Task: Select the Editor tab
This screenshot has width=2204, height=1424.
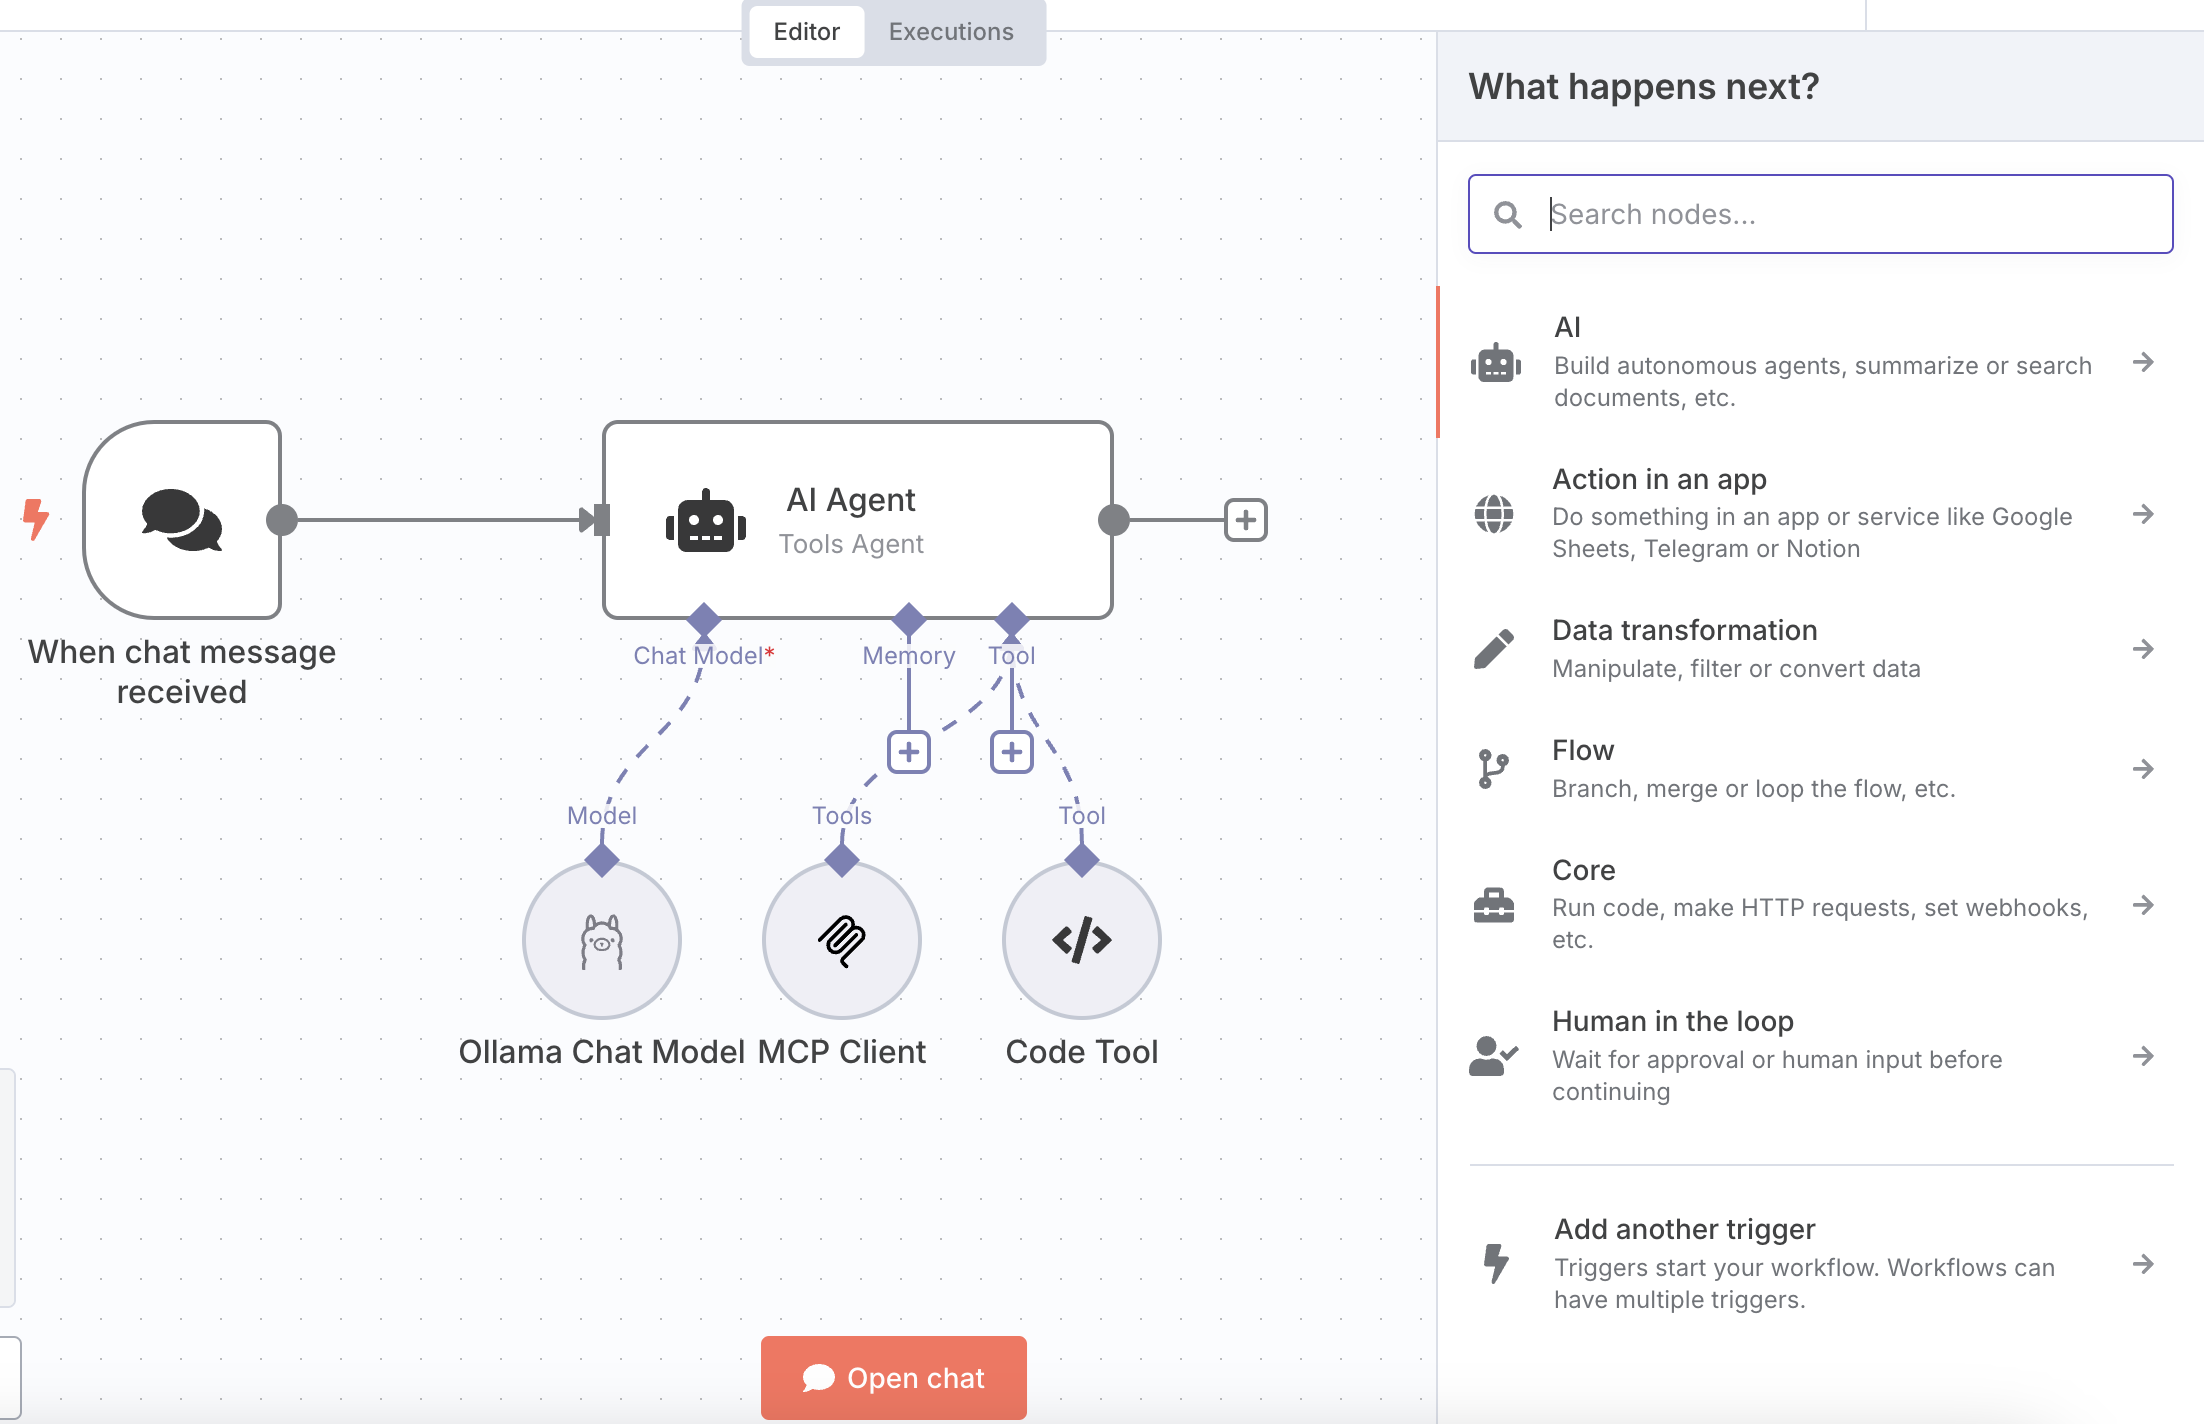Action: pyautogui.click(x=806, y=32)
